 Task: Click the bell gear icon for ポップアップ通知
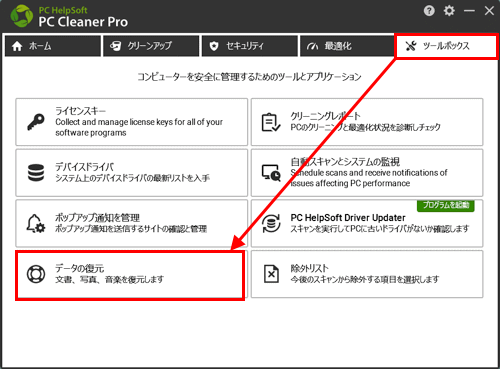pos(36,223)
